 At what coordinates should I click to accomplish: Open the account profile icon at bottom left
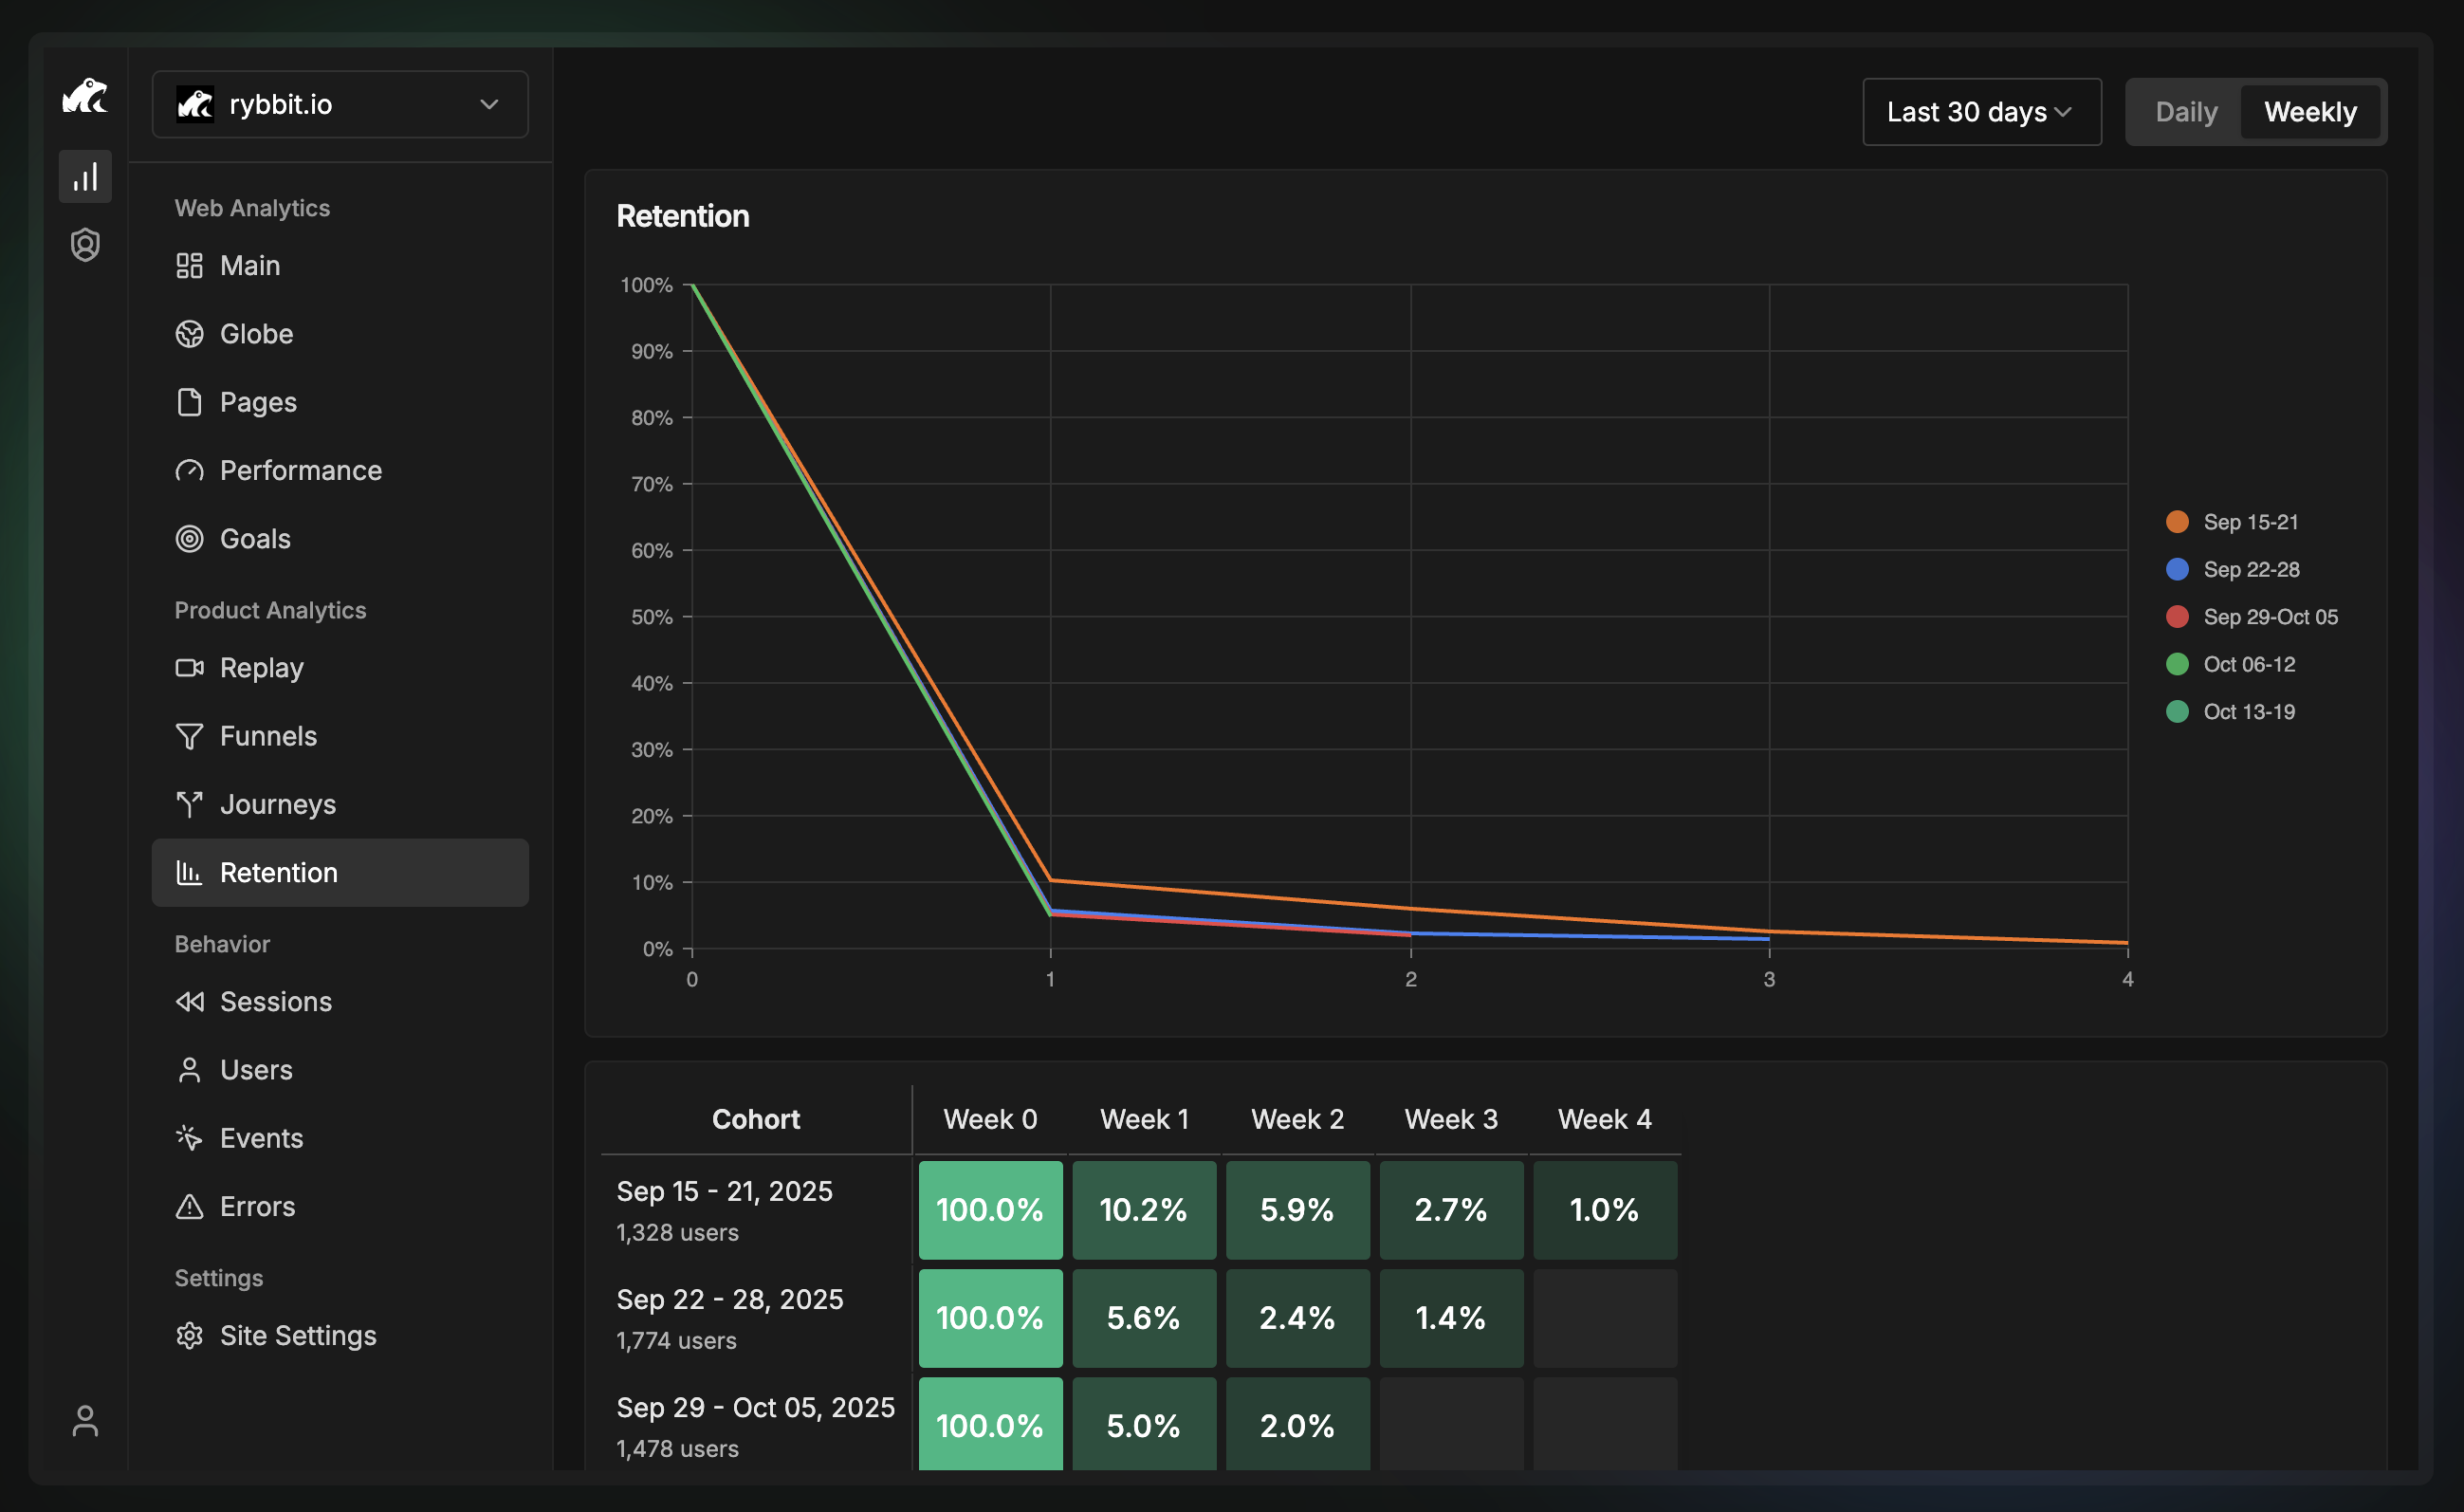tap(85, 1420)
